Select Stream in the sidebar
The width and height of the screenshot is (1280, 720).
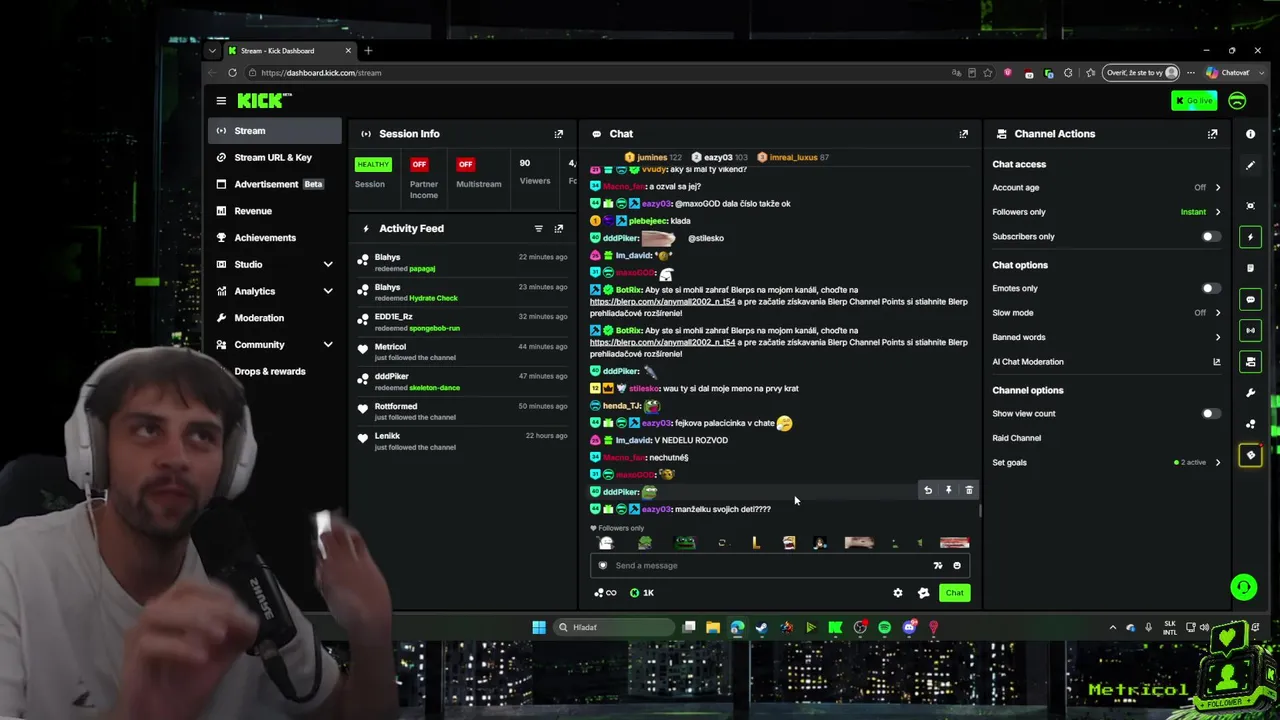point(275,131)
